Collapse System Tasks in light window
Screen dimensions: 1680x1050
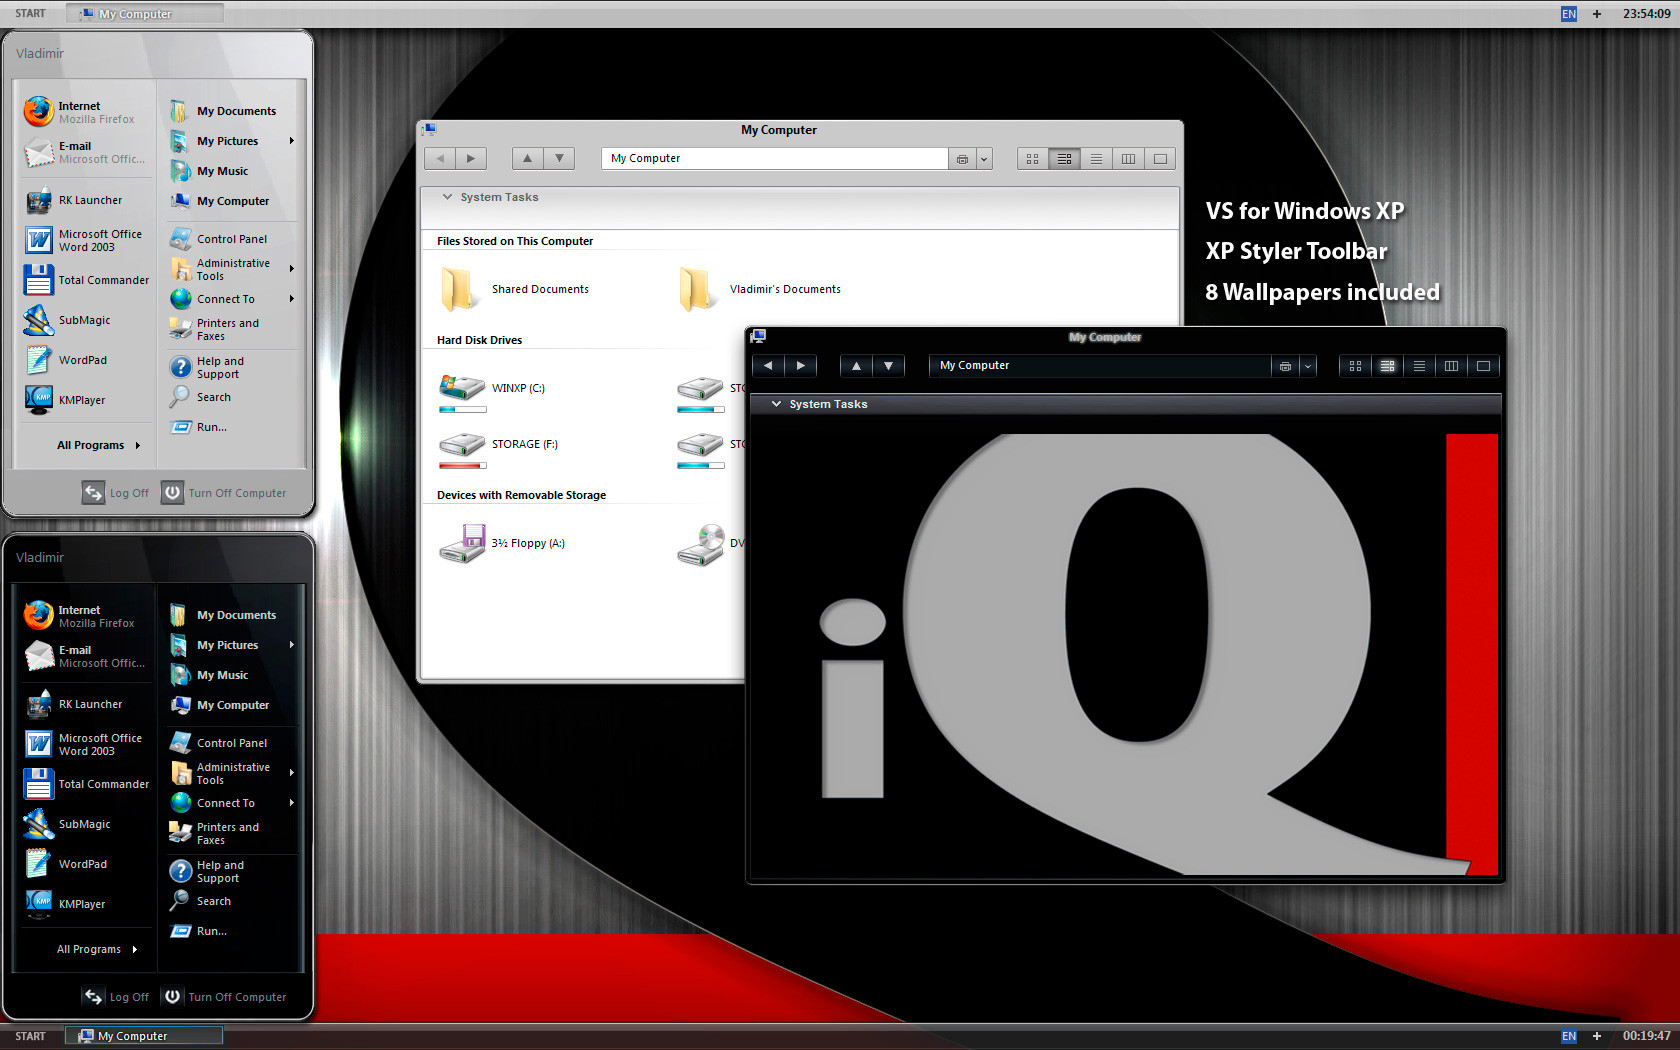[447, 197]
